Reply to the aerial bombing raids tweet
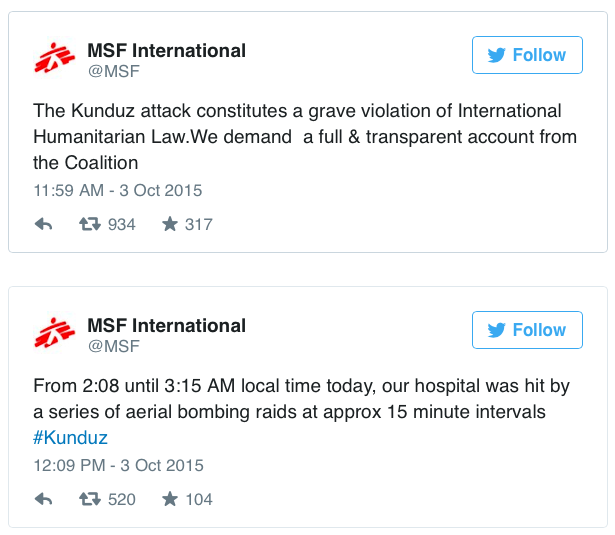The image size is (615, 535). [43, 499]
